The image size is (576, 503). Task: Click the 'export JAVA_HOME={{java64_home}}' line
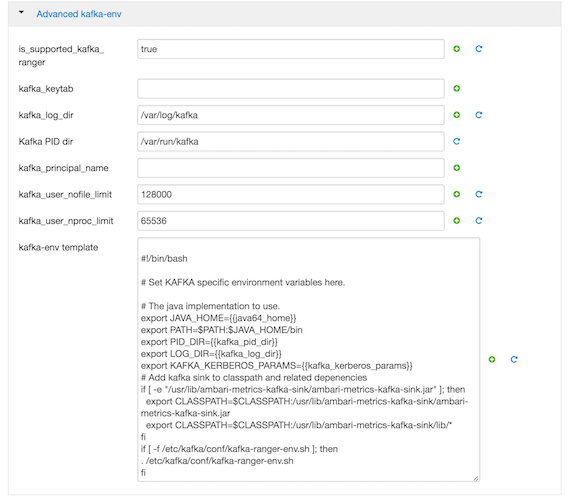click(219, 318)
